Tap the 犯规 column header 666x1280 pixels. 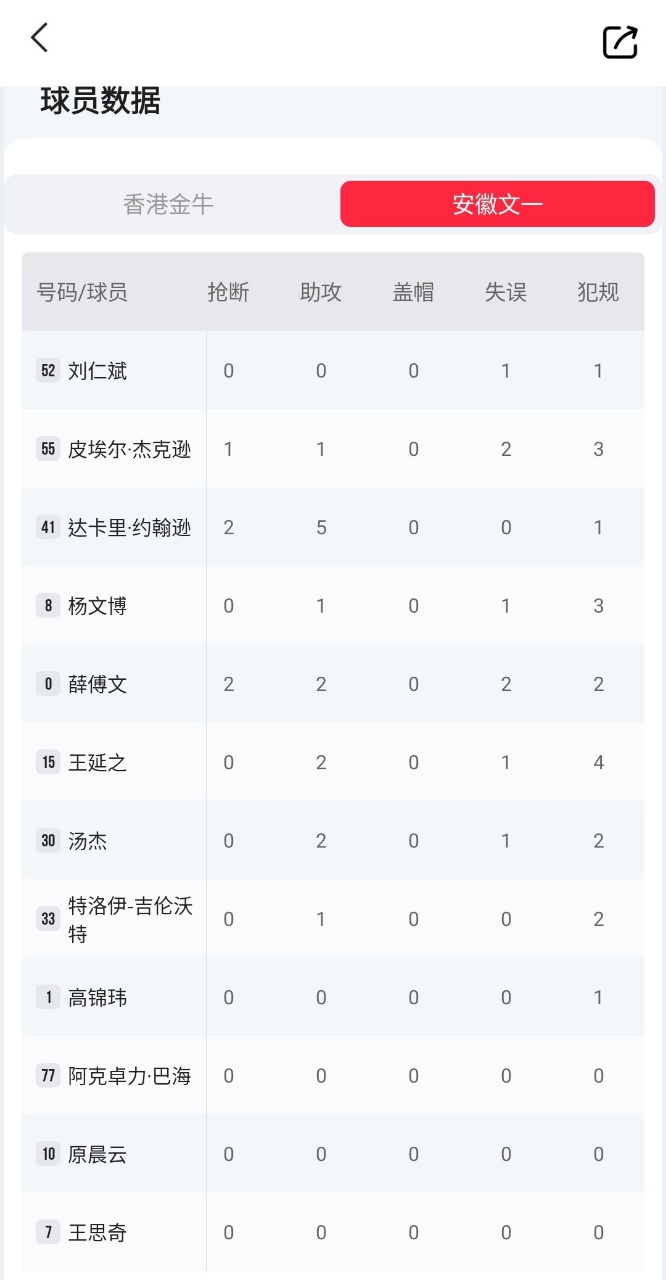coord(598,292)
